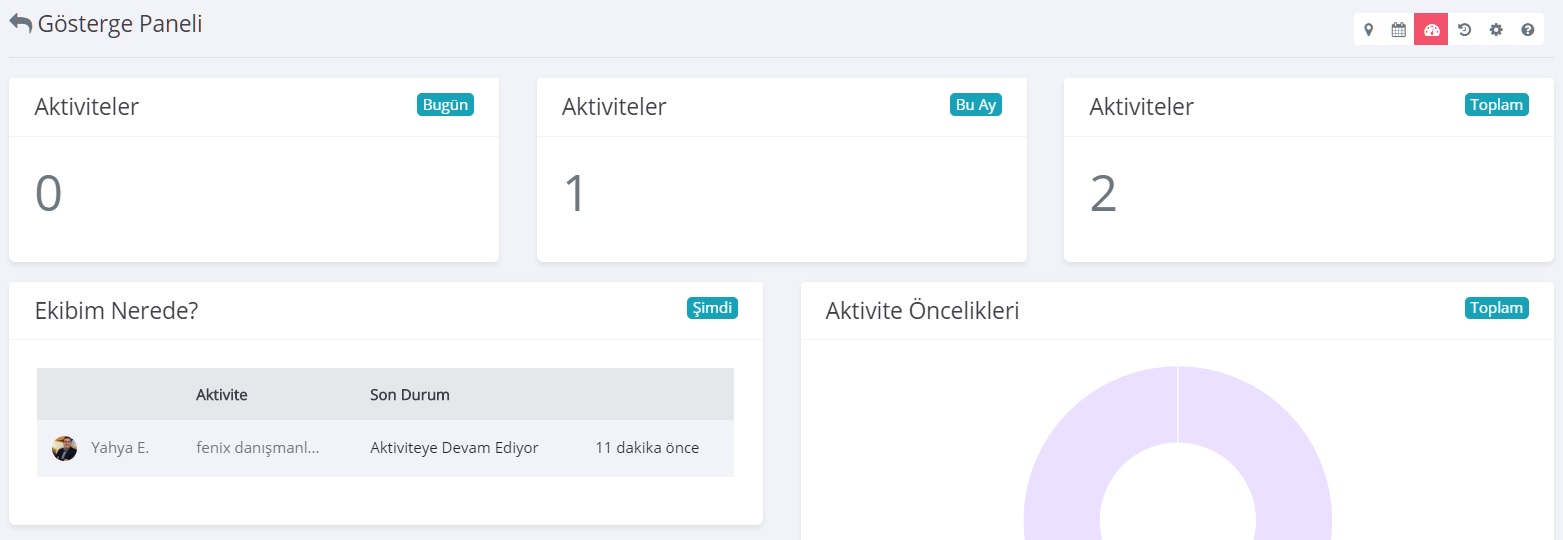
Task: Click Toplam badge on Aktivite Öncelikleri
Action: tap(1496, 308)
